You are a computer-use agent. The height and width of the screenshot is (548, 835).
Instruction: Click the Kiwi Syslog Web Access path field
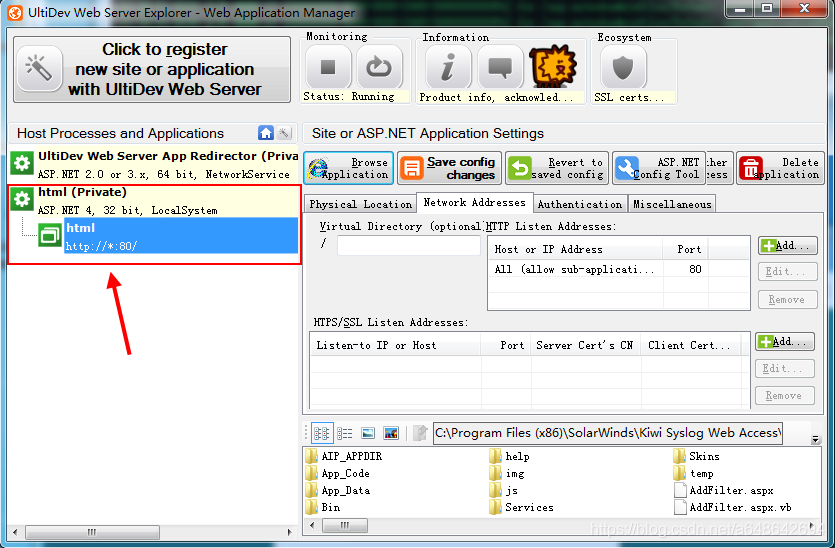[x=608, y=433]
